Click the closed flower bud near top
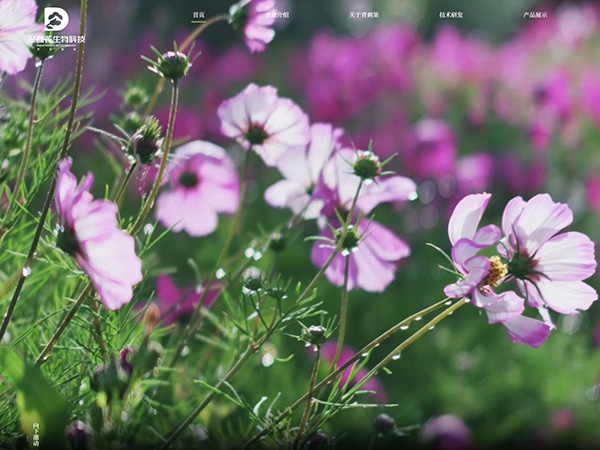 click(173, 65)
